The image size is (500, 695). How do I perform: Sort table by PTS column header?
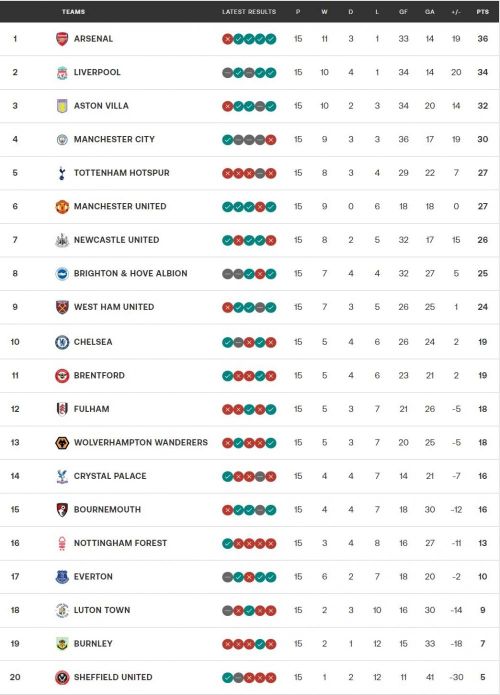483,12
